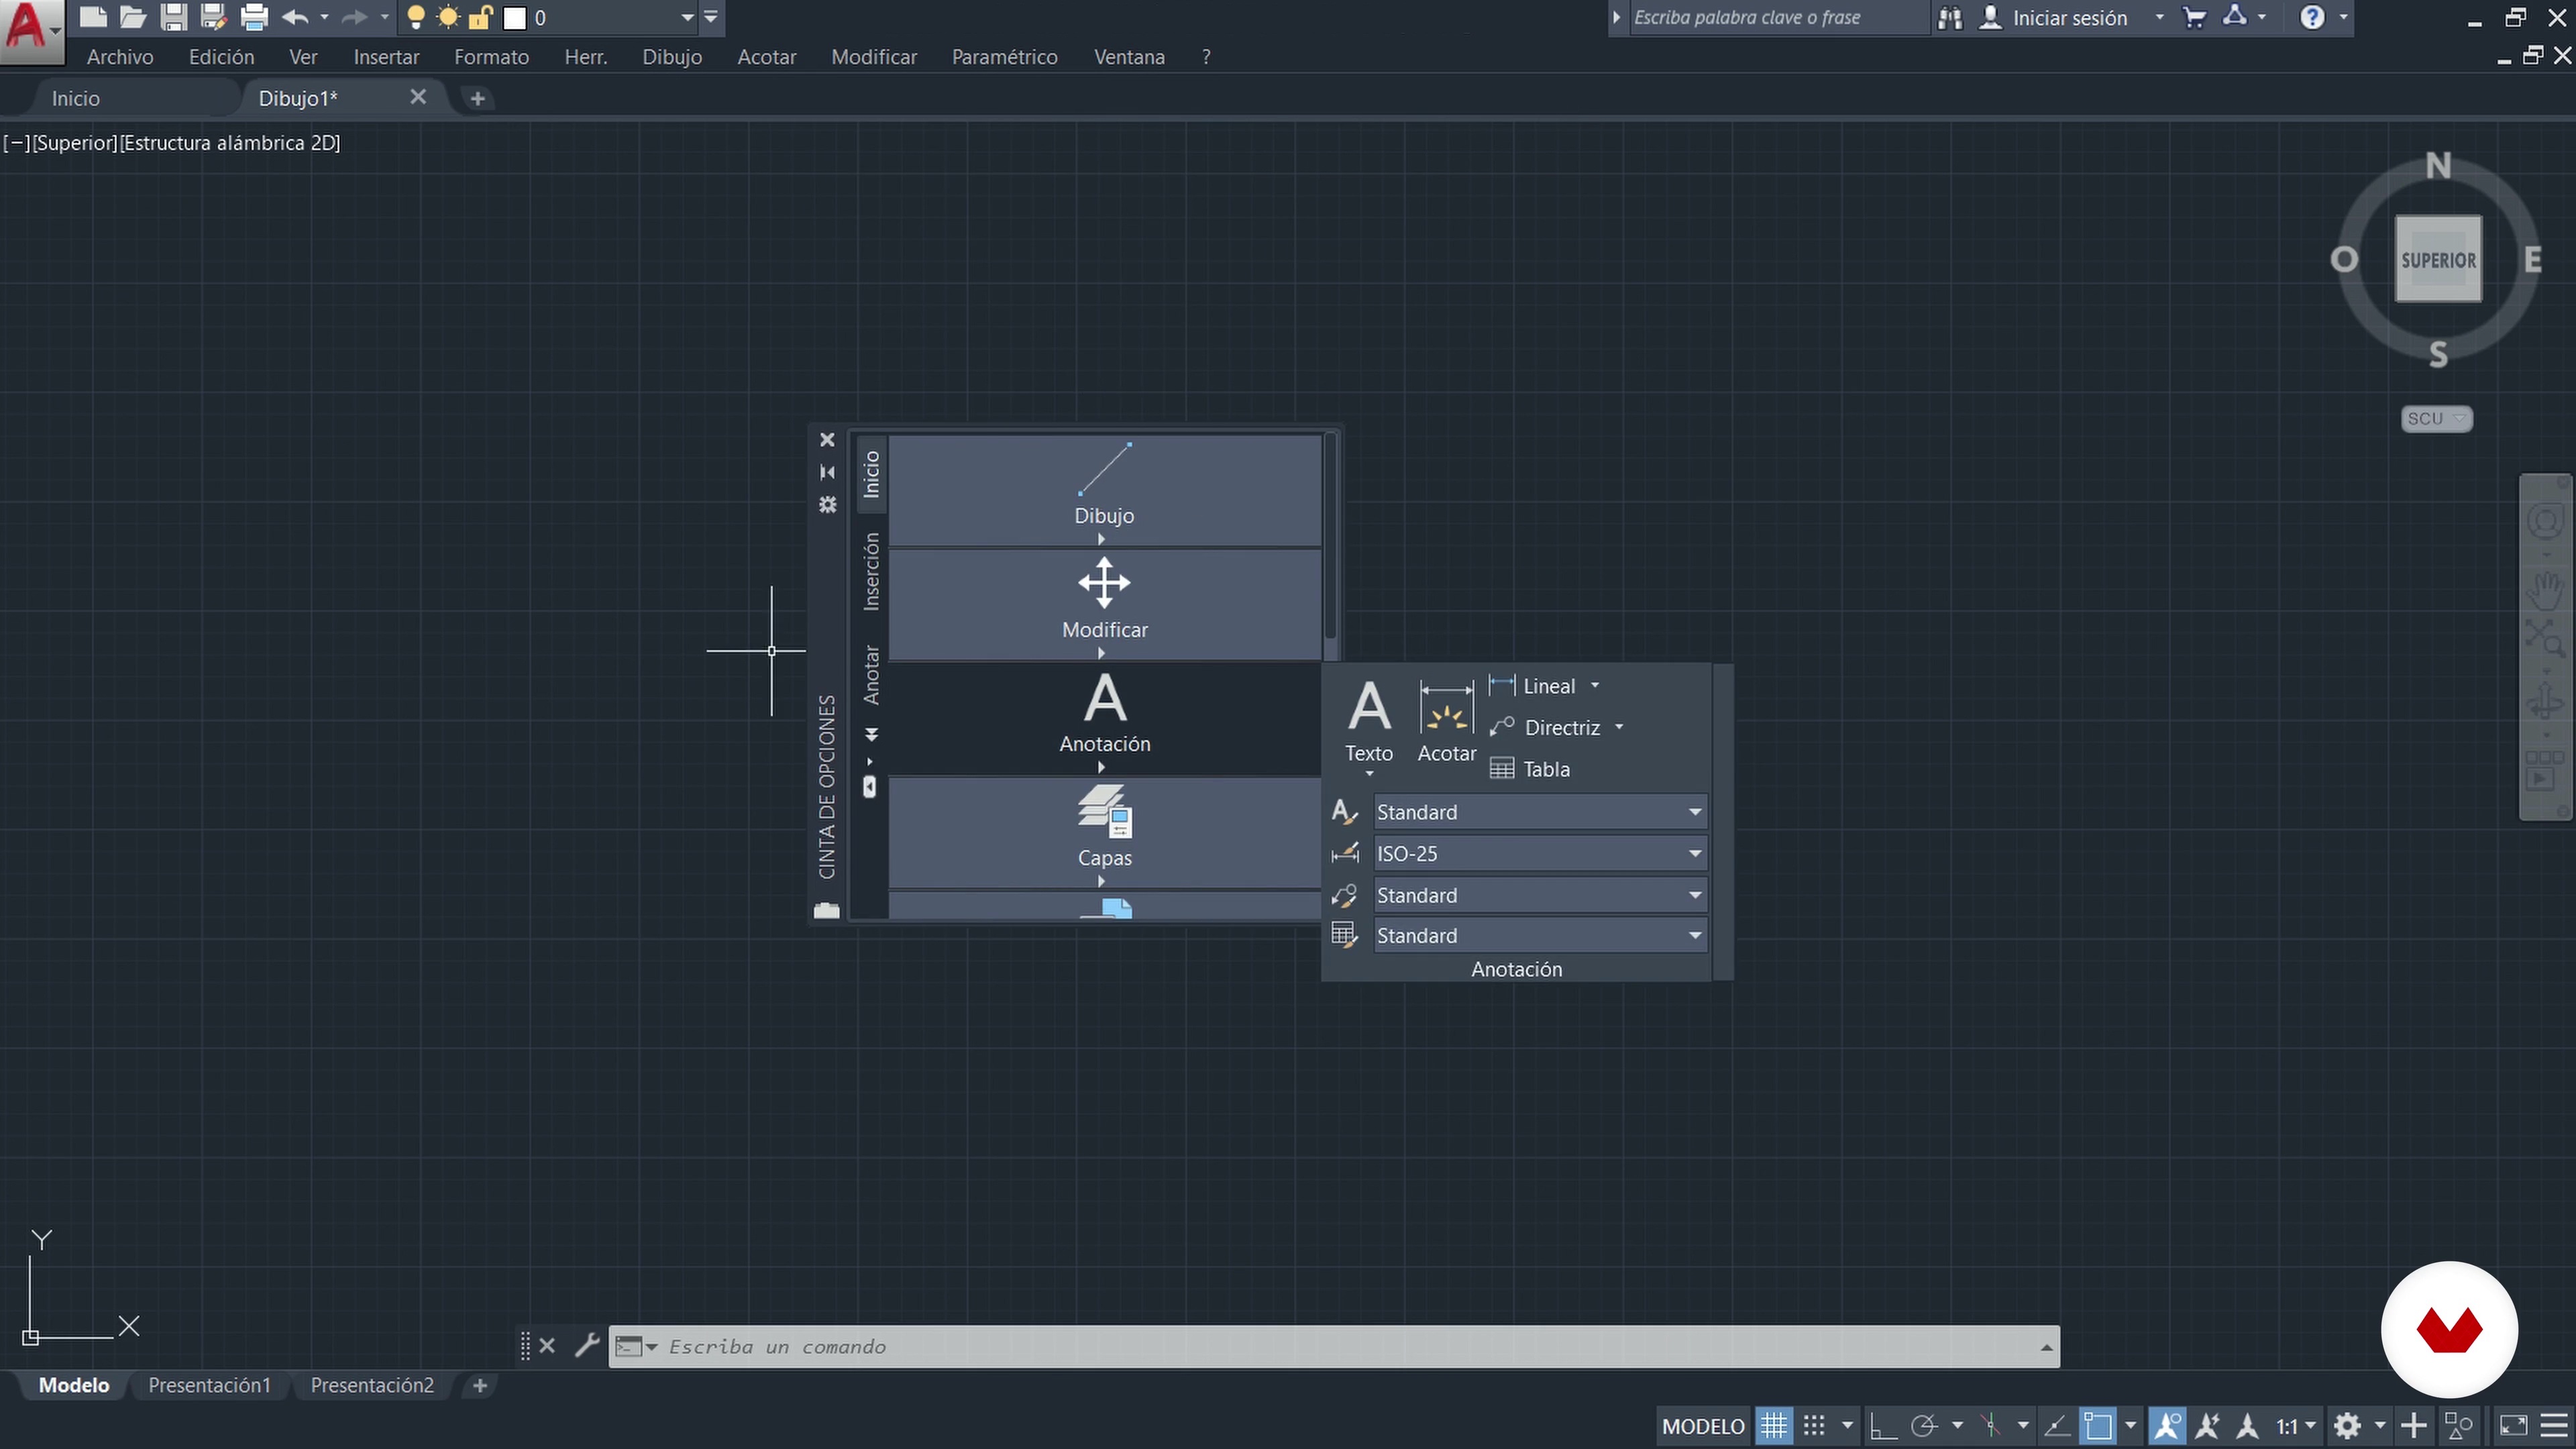Toggle ortho mode in status bar
The height and width of the screenshot is (1449, 2576).
click(1883, 1425)
